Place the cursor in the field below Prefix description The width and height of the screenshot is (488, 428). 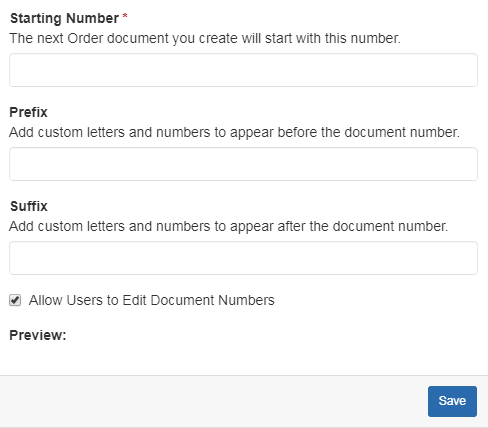click(x=243, y=164)
